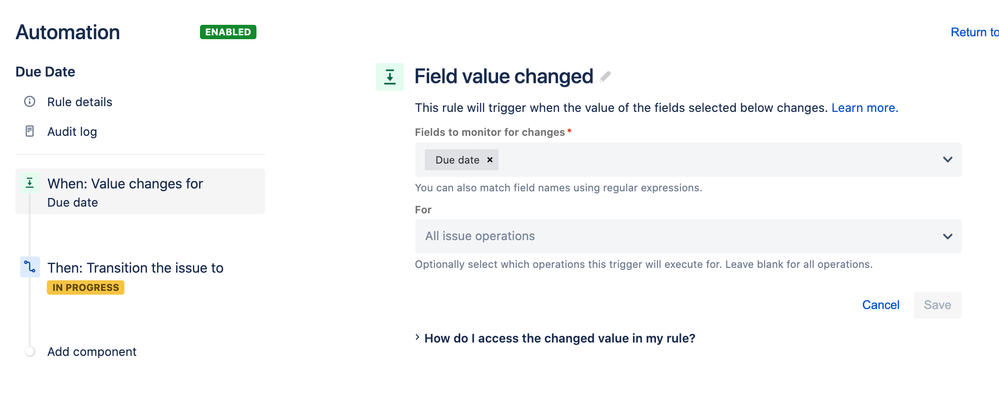The height and width of the screenshot is (397, 999).
Task: Click the blue transition action icon
Action: click(x=29, y=268)
